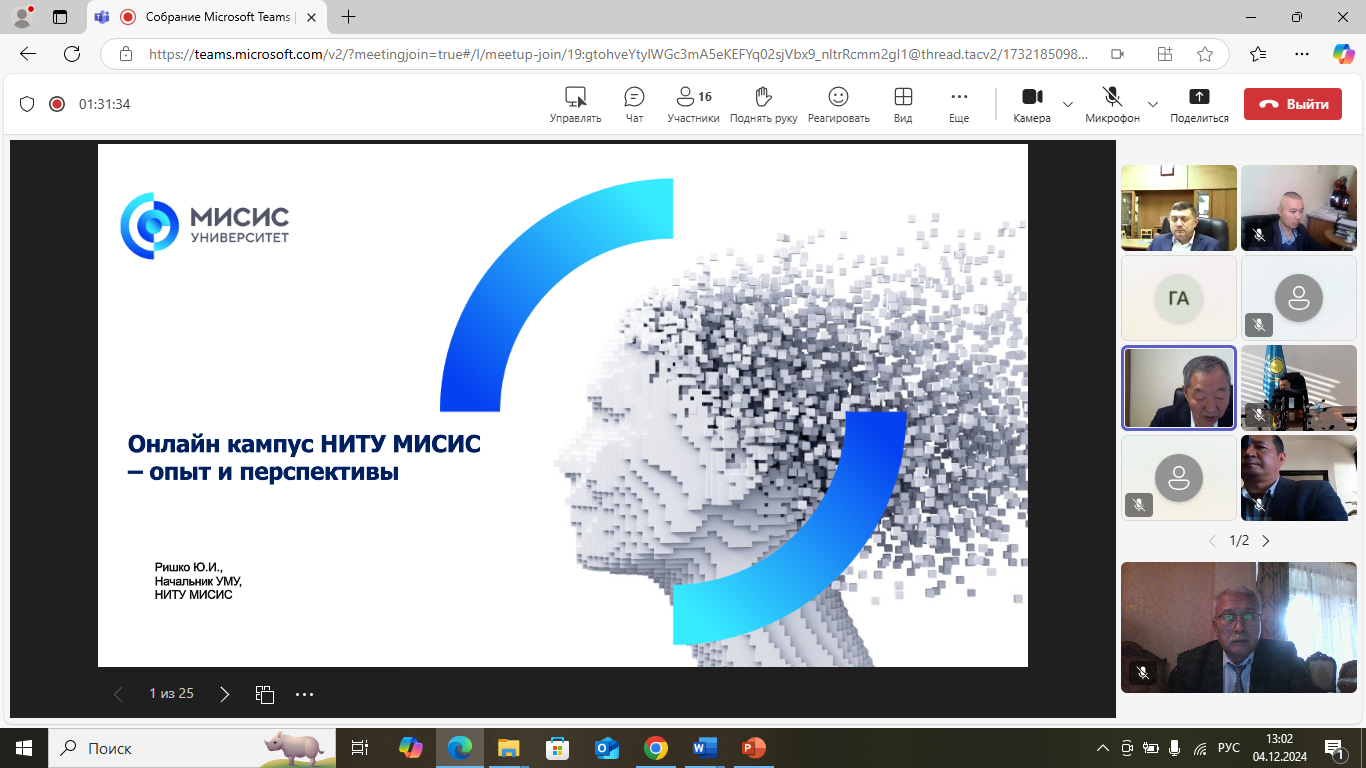1366x768 pixels.
Task: Open more slide options ellipsis
Action: pos(305,694)
